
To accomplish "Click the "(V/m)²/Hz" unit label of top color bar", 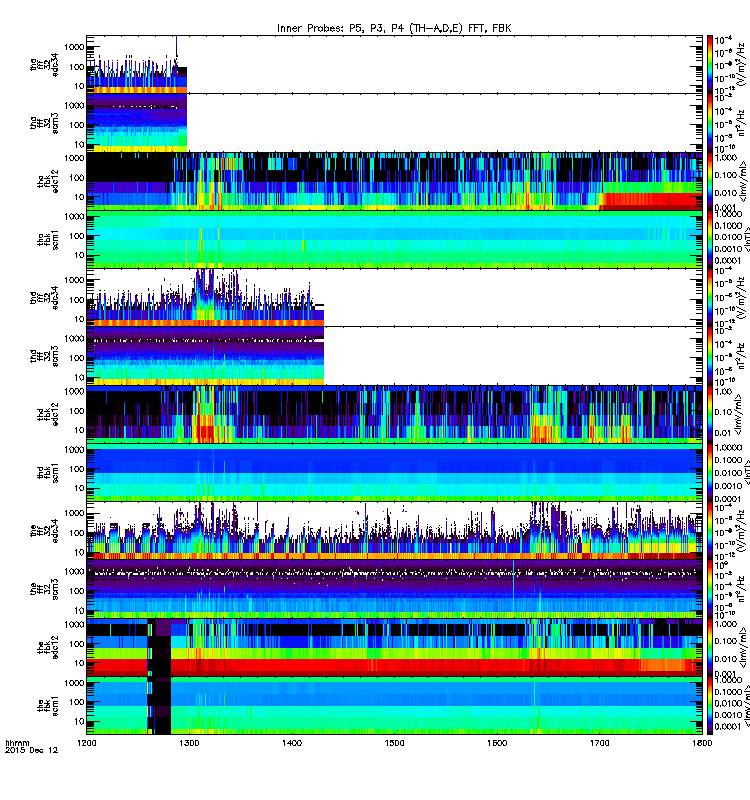I will pyautogui.click(x=740, y=63).
